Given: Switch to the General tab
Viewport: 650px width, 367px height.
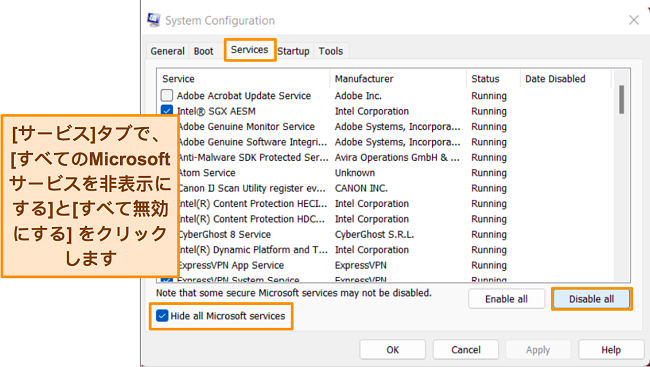Looking at the screenshot, I should (x=167, y=51).
